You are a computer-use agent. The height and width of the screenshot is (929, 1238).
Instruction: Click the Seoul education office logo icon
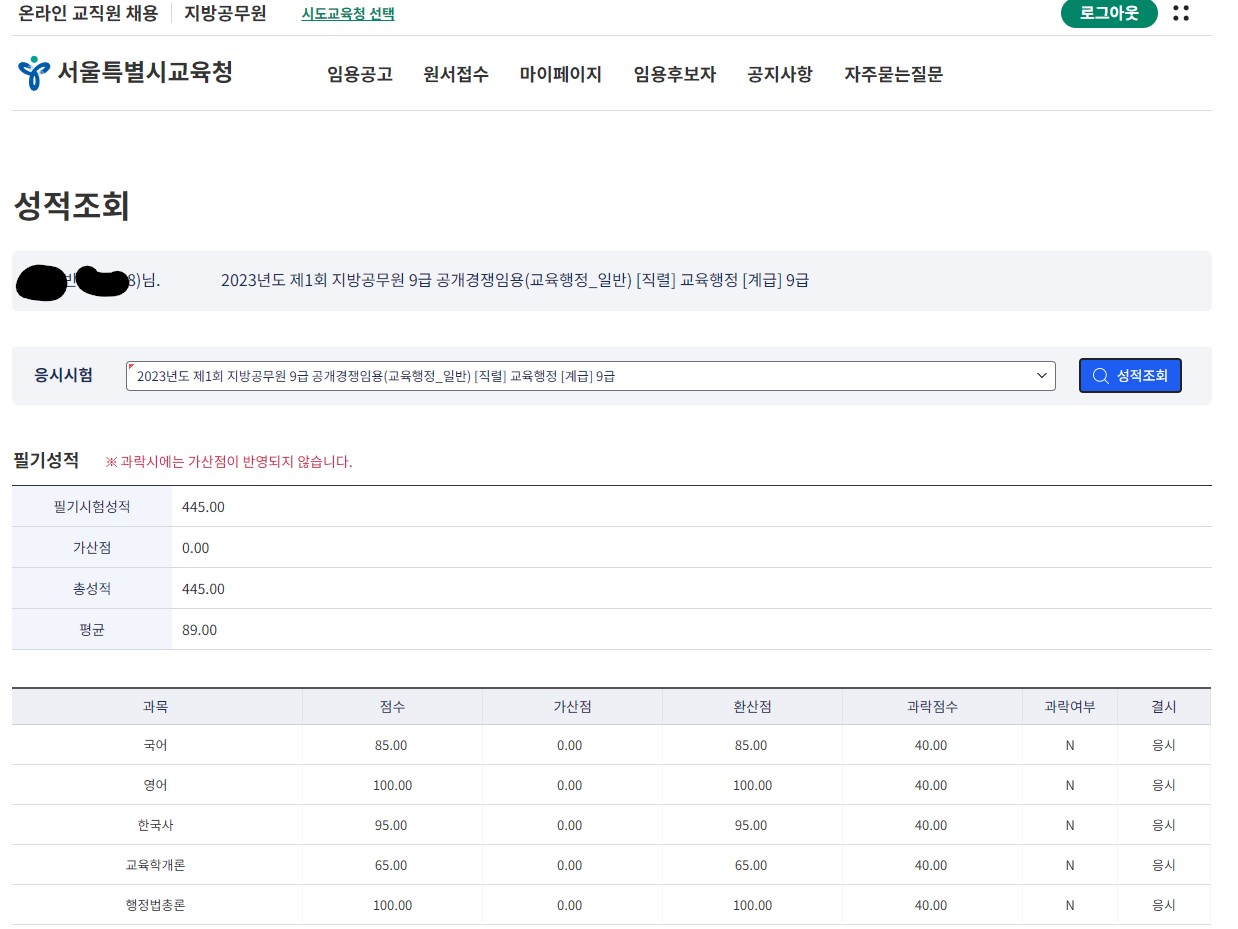point(33,73)
